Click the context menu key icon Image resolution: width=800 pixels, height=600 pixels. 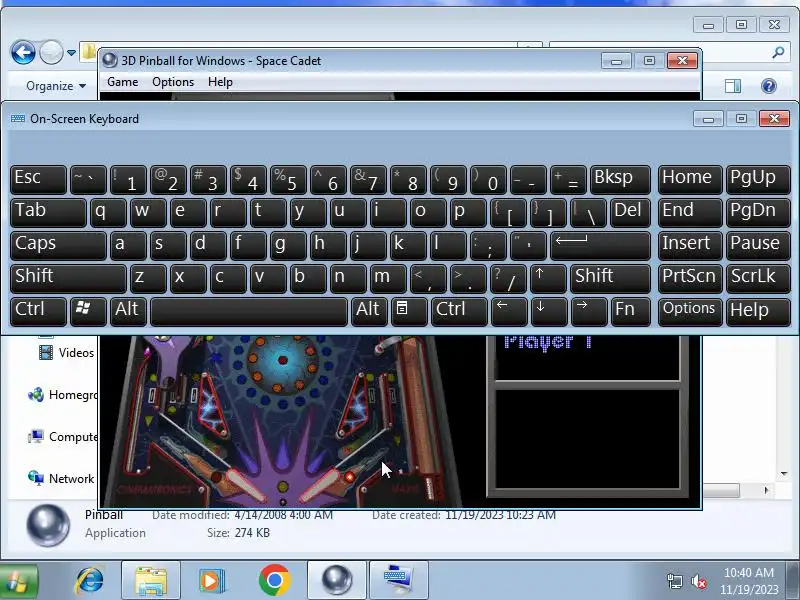(409, 311)
